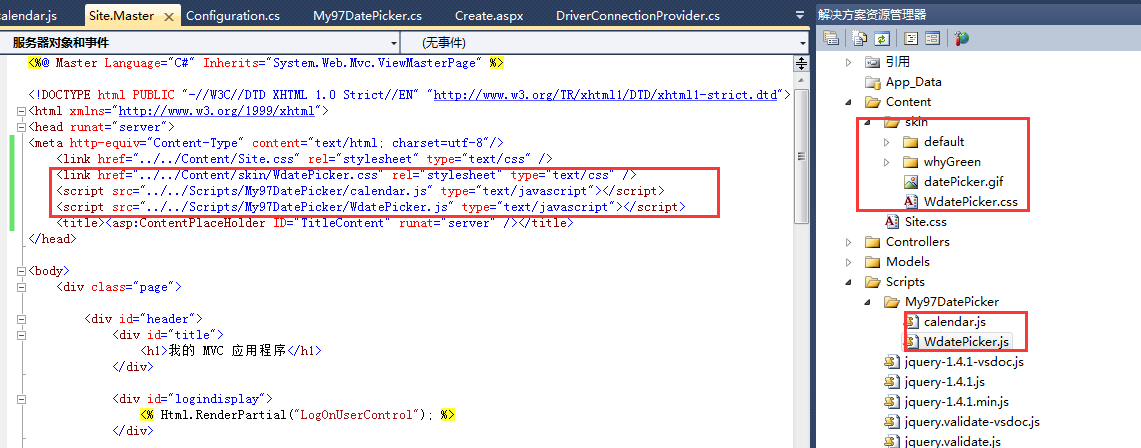1141x448 pixels.
Task: Collapse the <html> outlining region
Action: pos(20,111)
